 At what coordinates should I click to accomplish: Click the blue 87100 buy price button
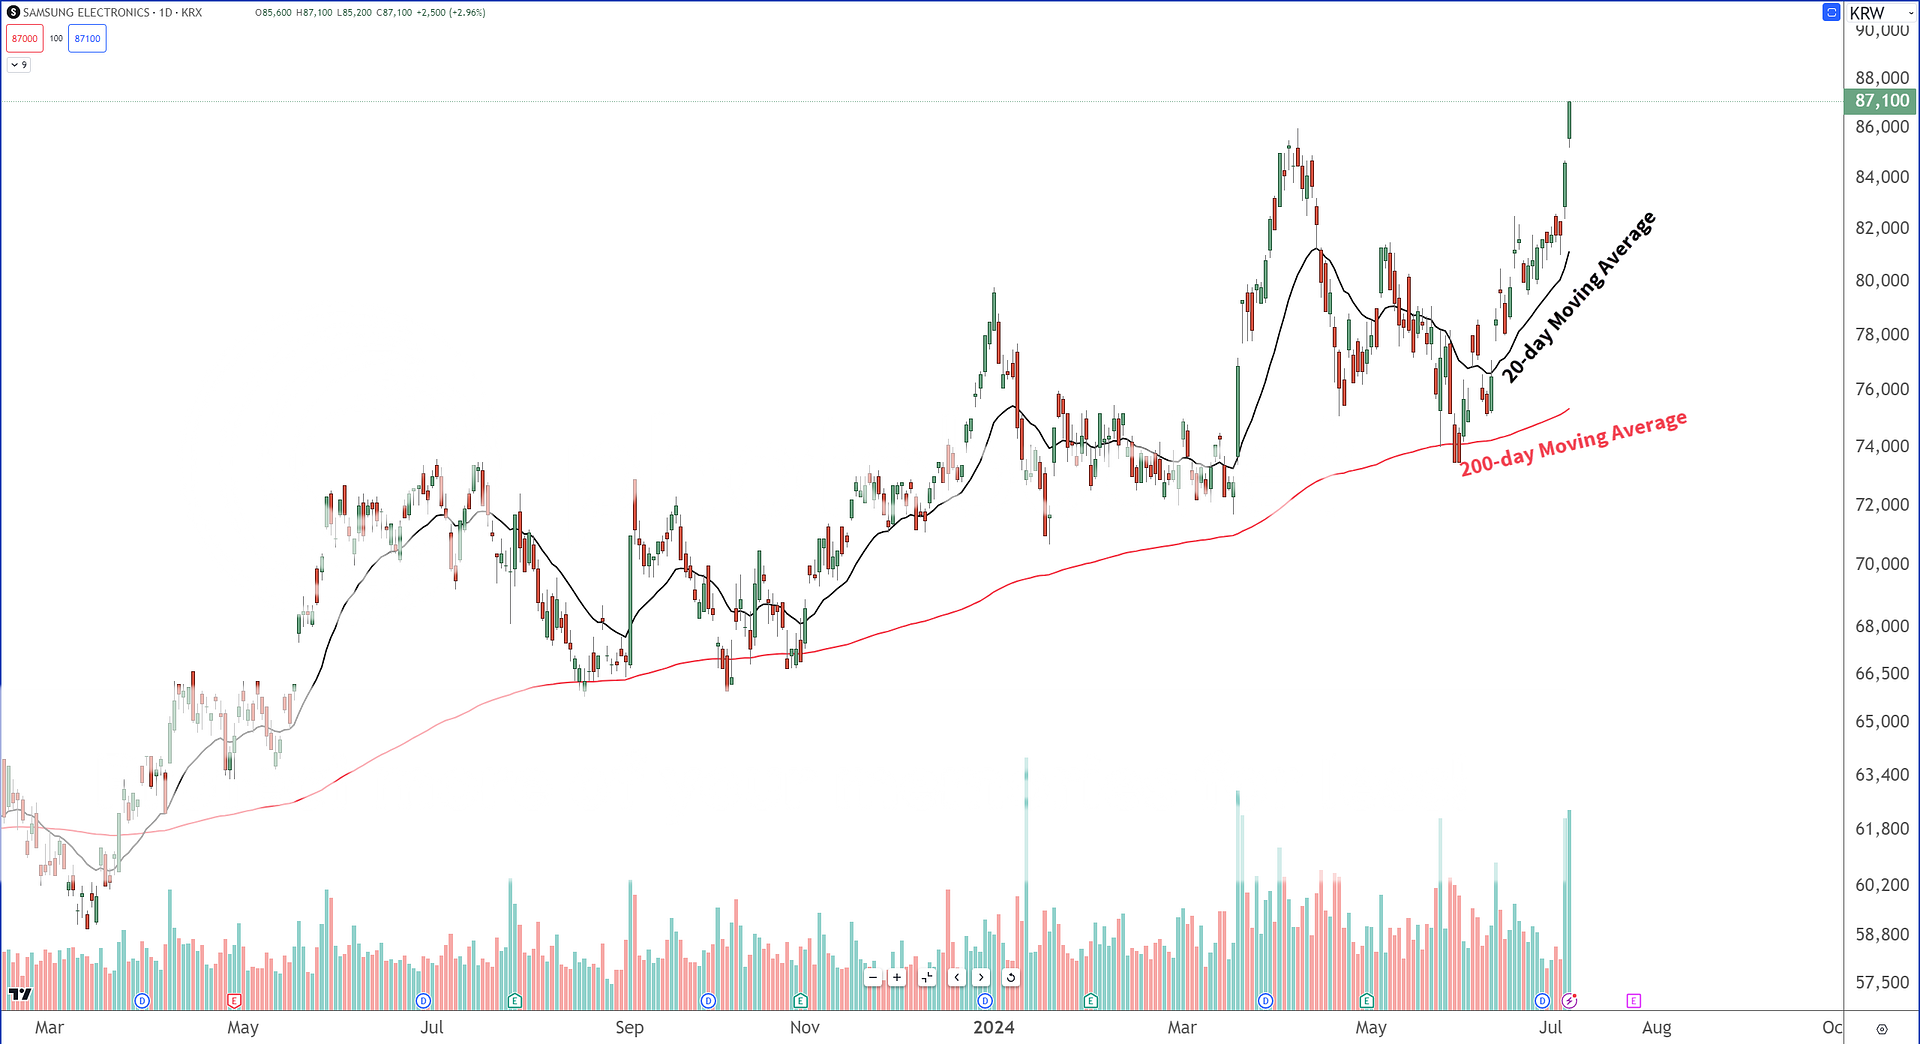tap(87, 39)
